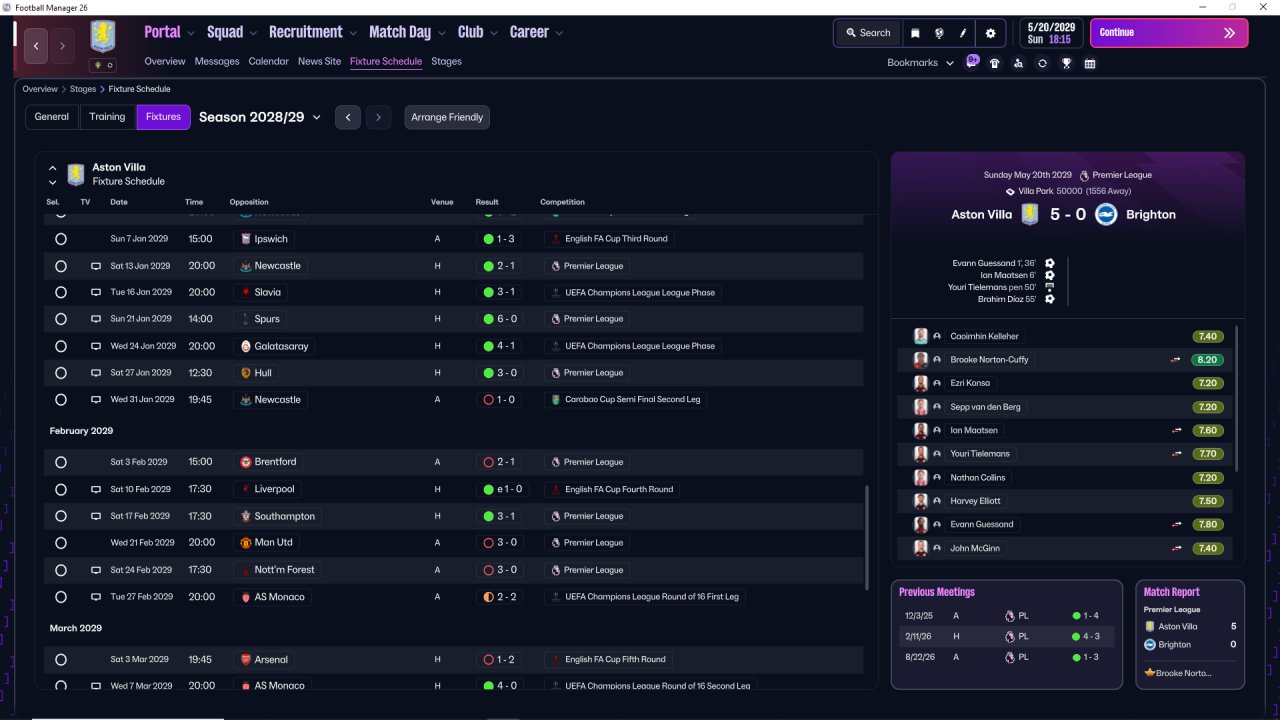Click the pencil notes icon

point(963,33)
